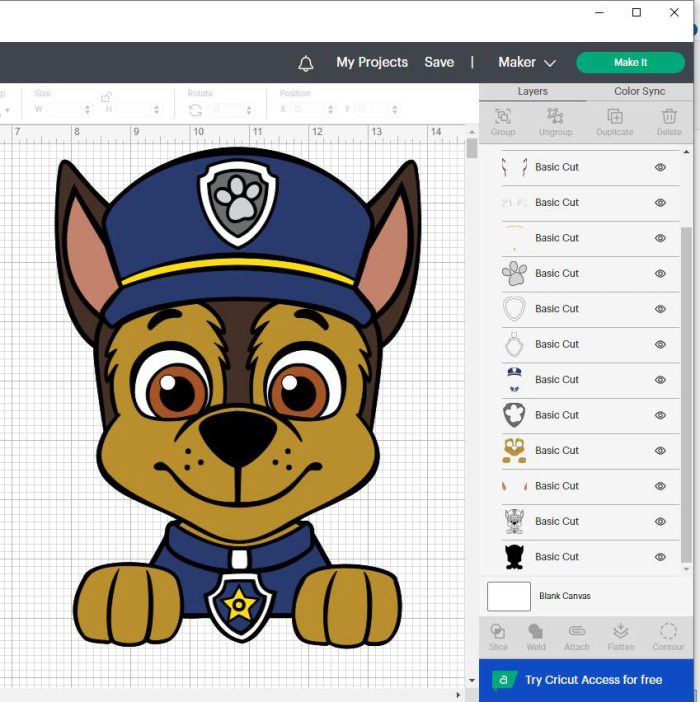This screenshot has height=702, width=700.
Task: Click the Rotate stepper arrows
Action: pos(249,109)
